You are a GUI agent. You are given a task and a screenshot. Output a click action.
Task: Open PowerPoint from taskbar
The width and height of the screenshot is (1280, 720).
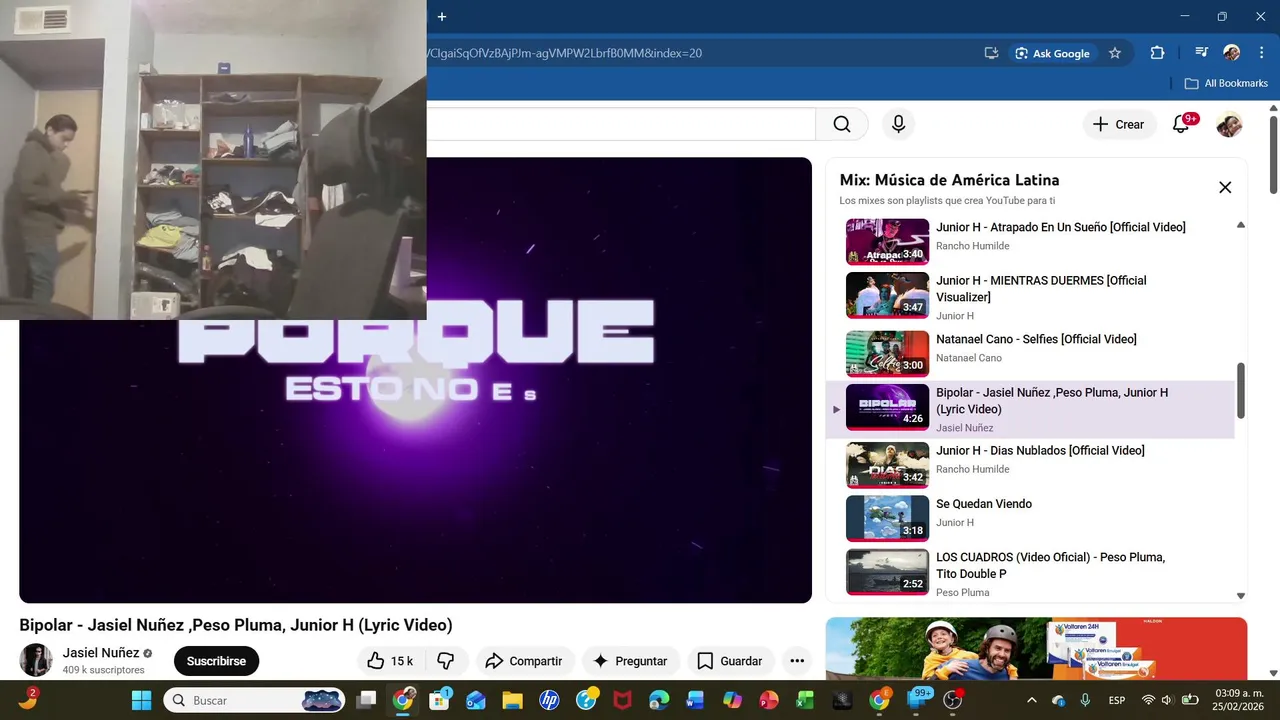tap(769, 700)
